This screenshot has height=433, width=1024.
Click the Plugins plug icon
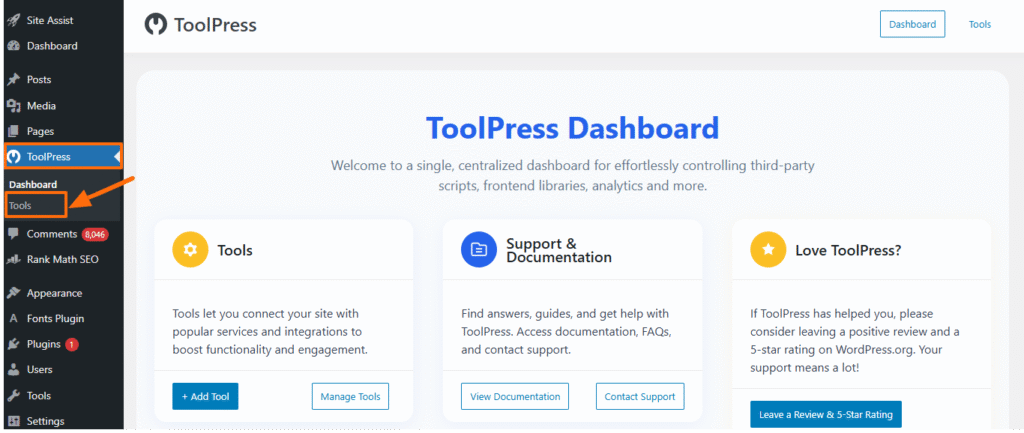(13, 344)
